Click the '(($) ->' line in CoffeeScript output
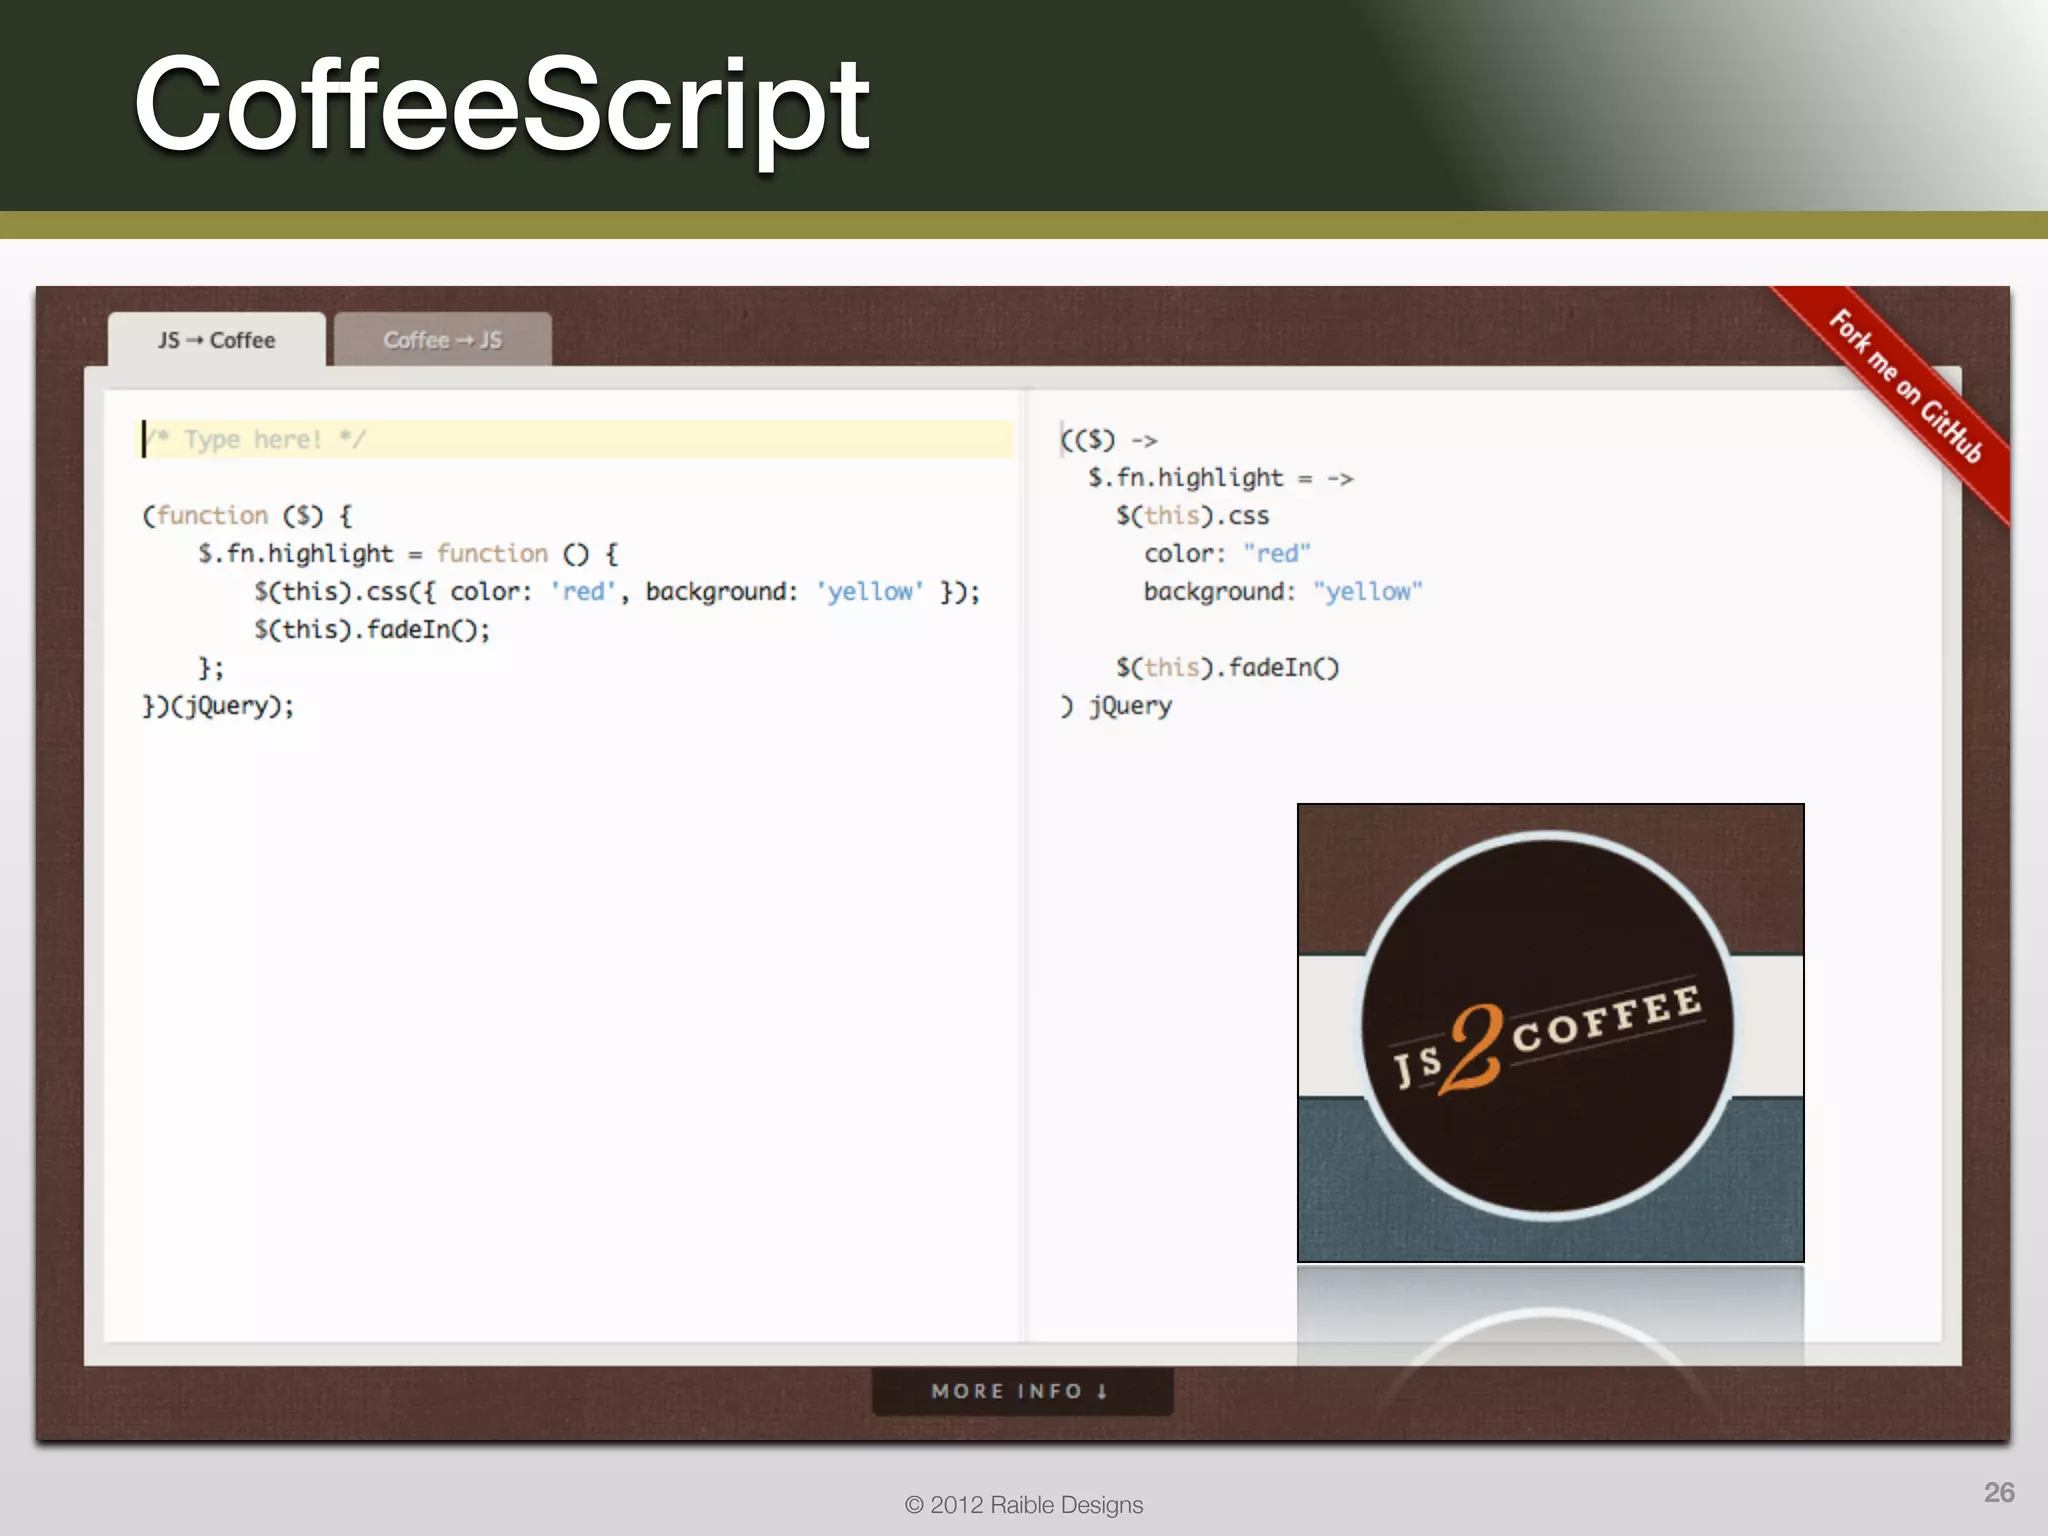Image resolution: width=2048 pixels, height=1536 pixels. (1109, 440)
